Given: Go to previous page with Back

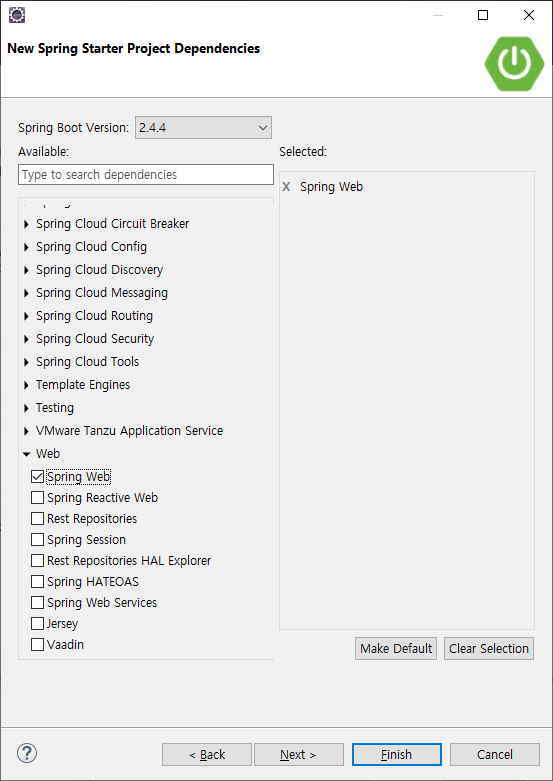Looking at the screenshot, I should pyautogui.click(x=207, y=755).
